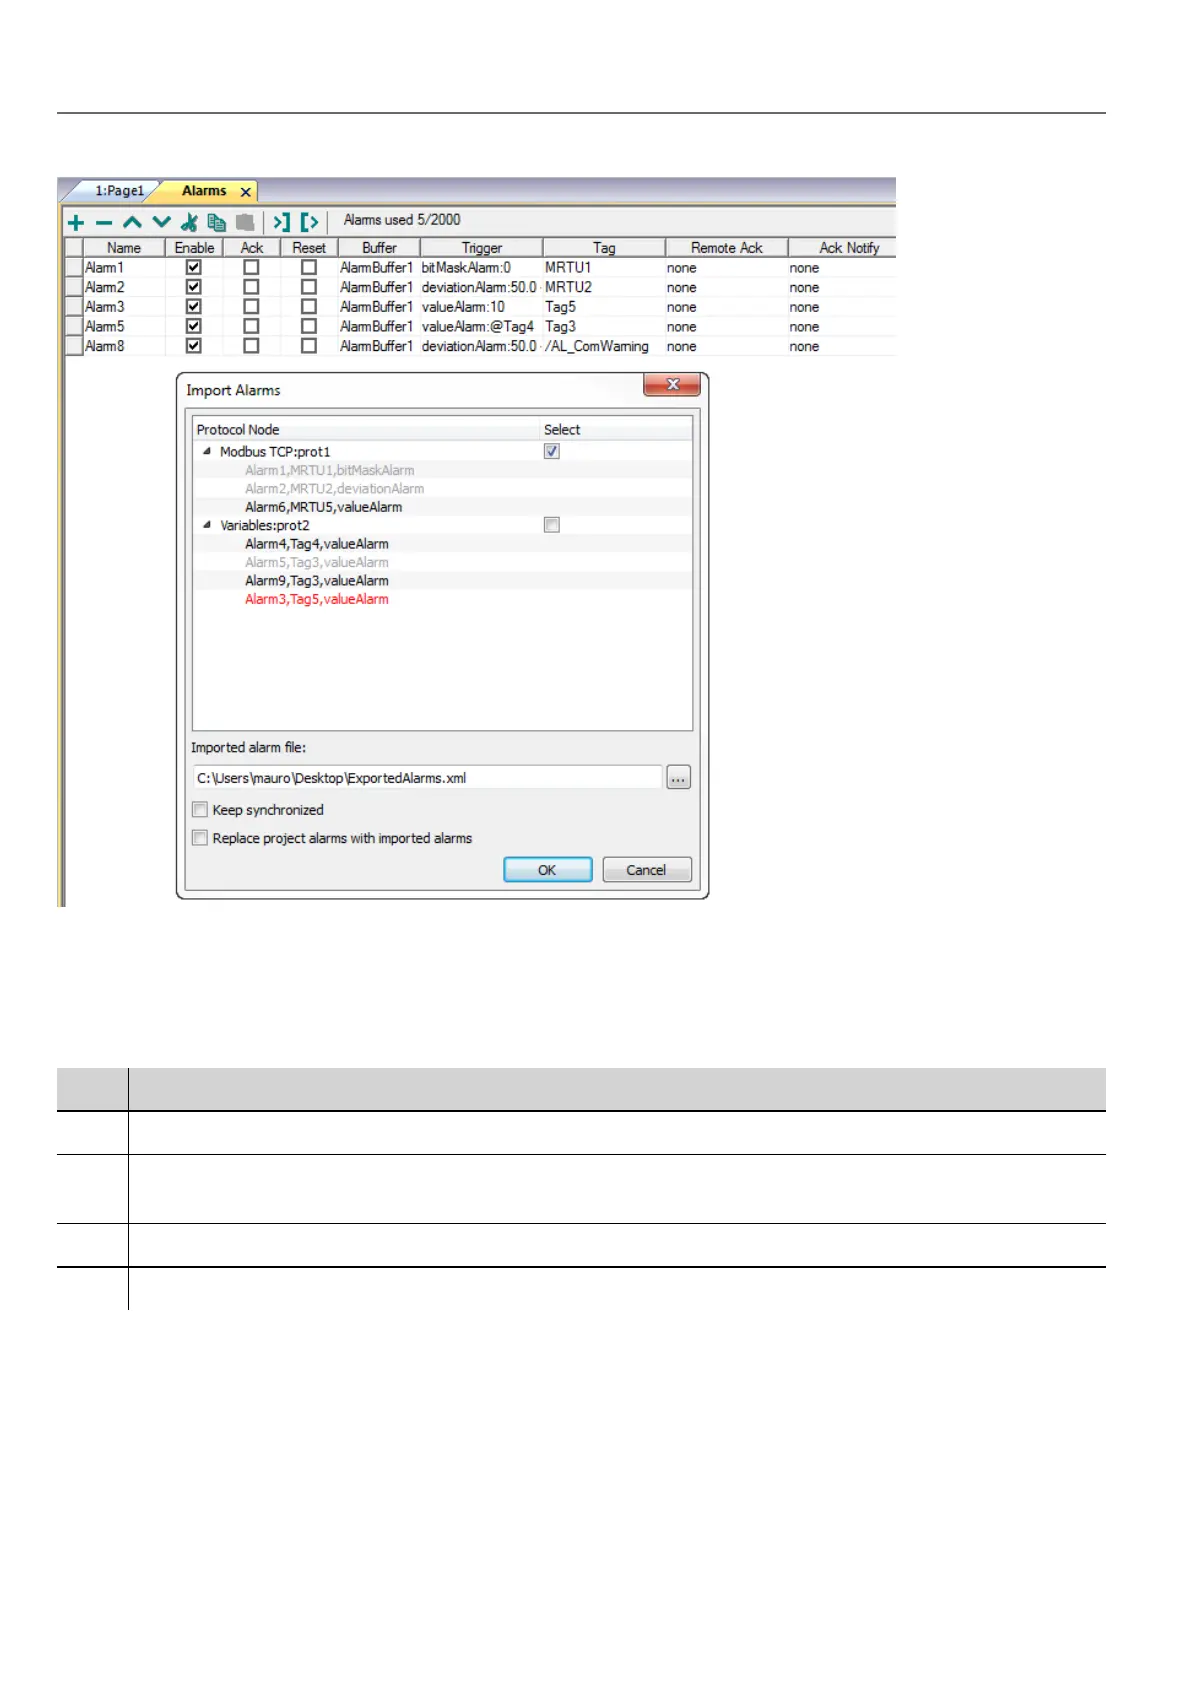Click Ack Notify none cell for Alarm8

click(x=842, y=346)
